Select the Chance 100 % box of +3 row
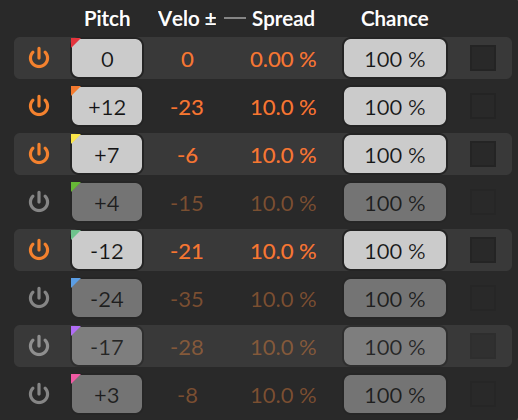 (x=395, y=394)
